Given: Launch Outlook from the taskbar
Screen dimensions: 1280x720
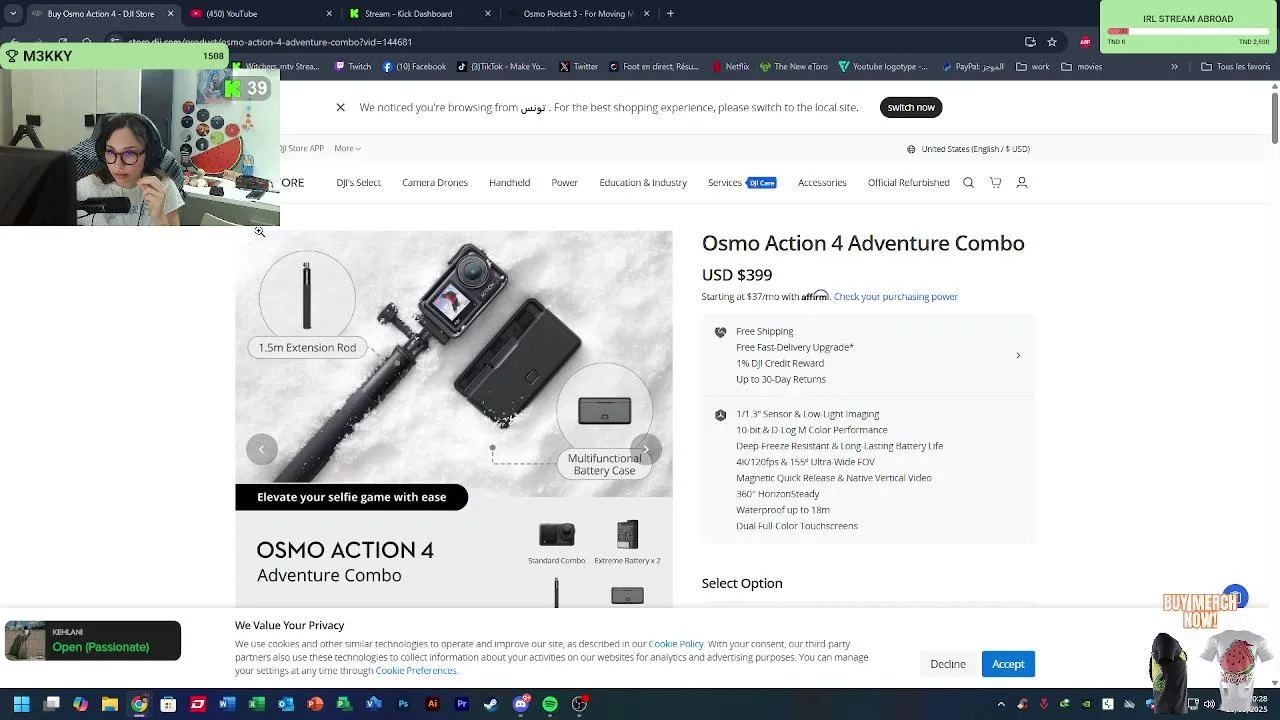Looking at the screenshot, I should point(286,704).
